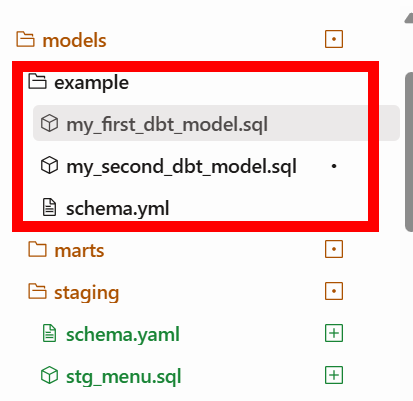Image resolution: width=413 pixels, height=401 pixels.
Task: Click the document icon beside schema.yml
Action: coord(49,207)
